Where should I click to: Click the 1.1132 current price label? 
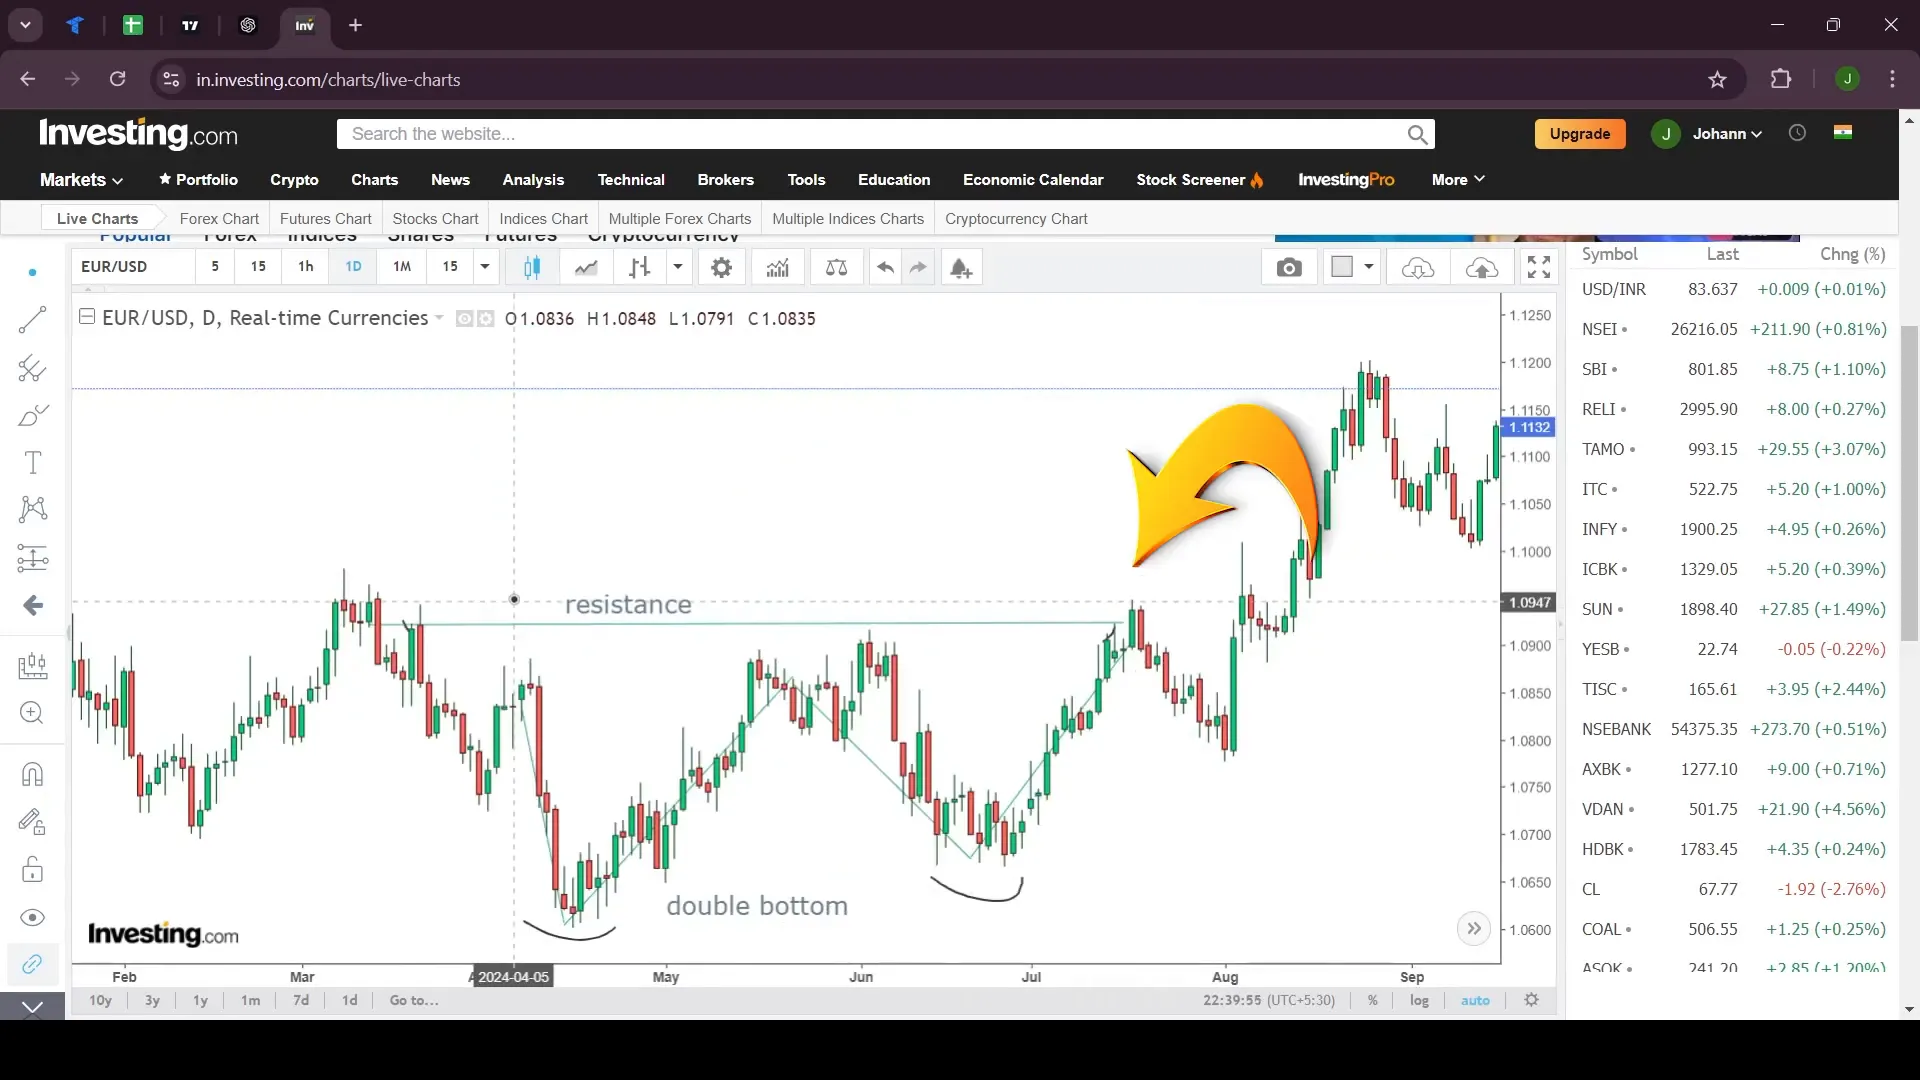1529,427
